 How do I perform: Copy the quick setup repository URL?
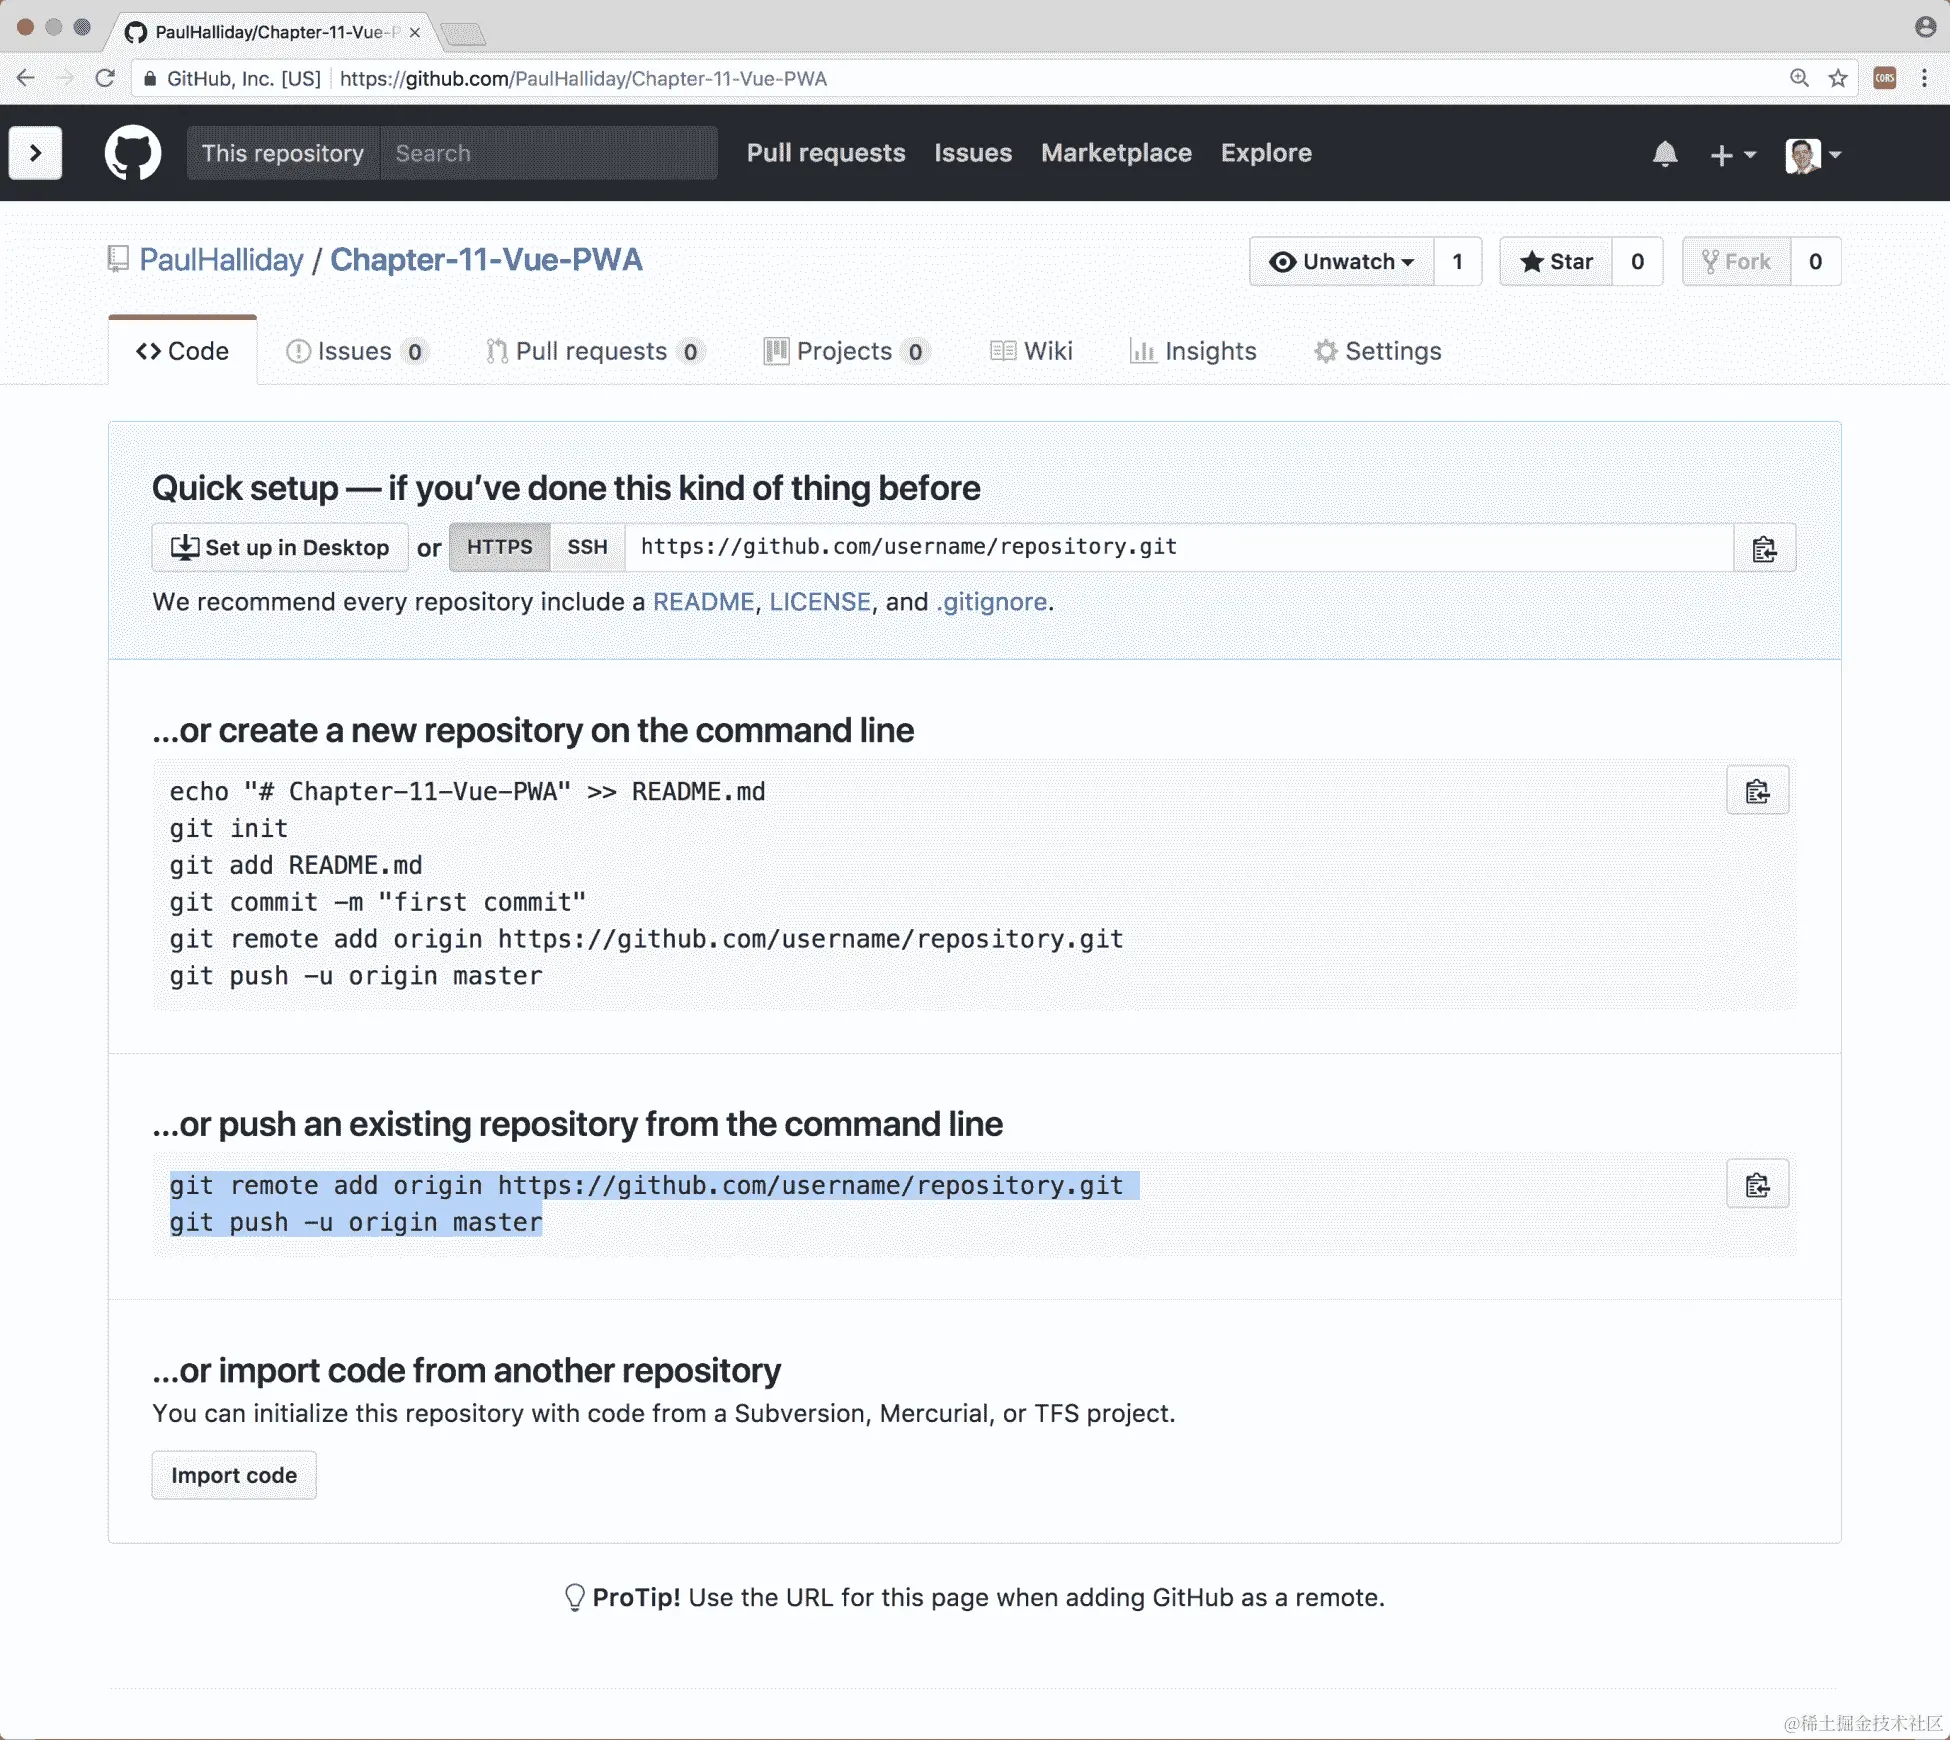[1764, 548]
